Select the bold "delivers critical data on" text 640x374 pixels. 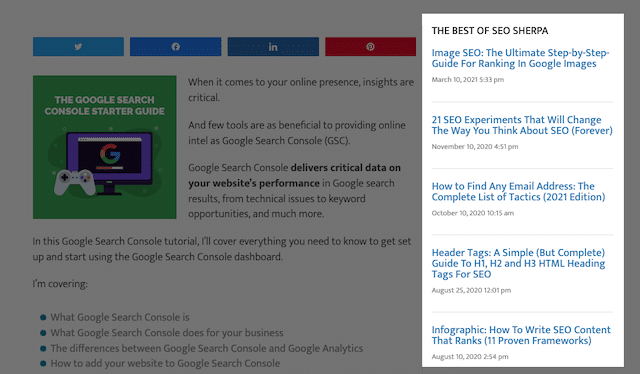[x=346, y=168]
